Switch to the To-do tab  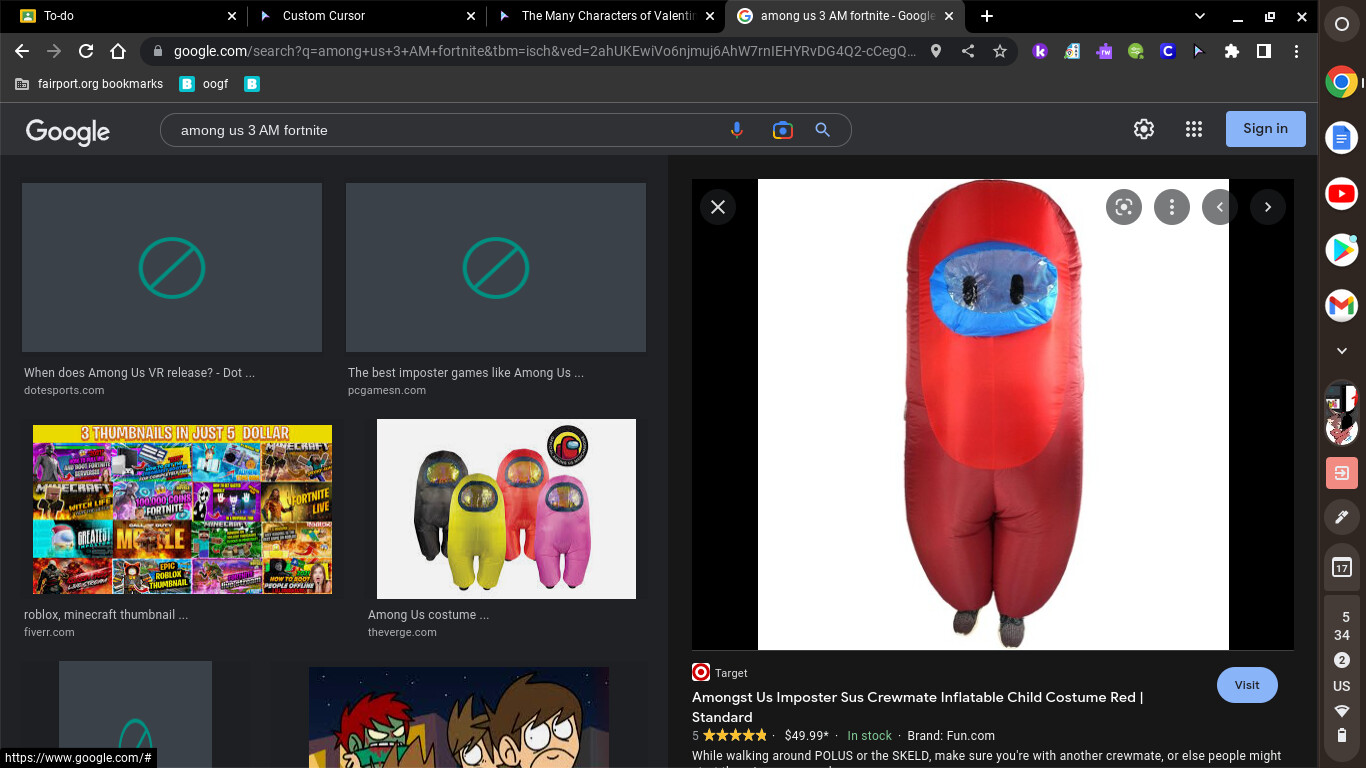[x=120, y=16]
